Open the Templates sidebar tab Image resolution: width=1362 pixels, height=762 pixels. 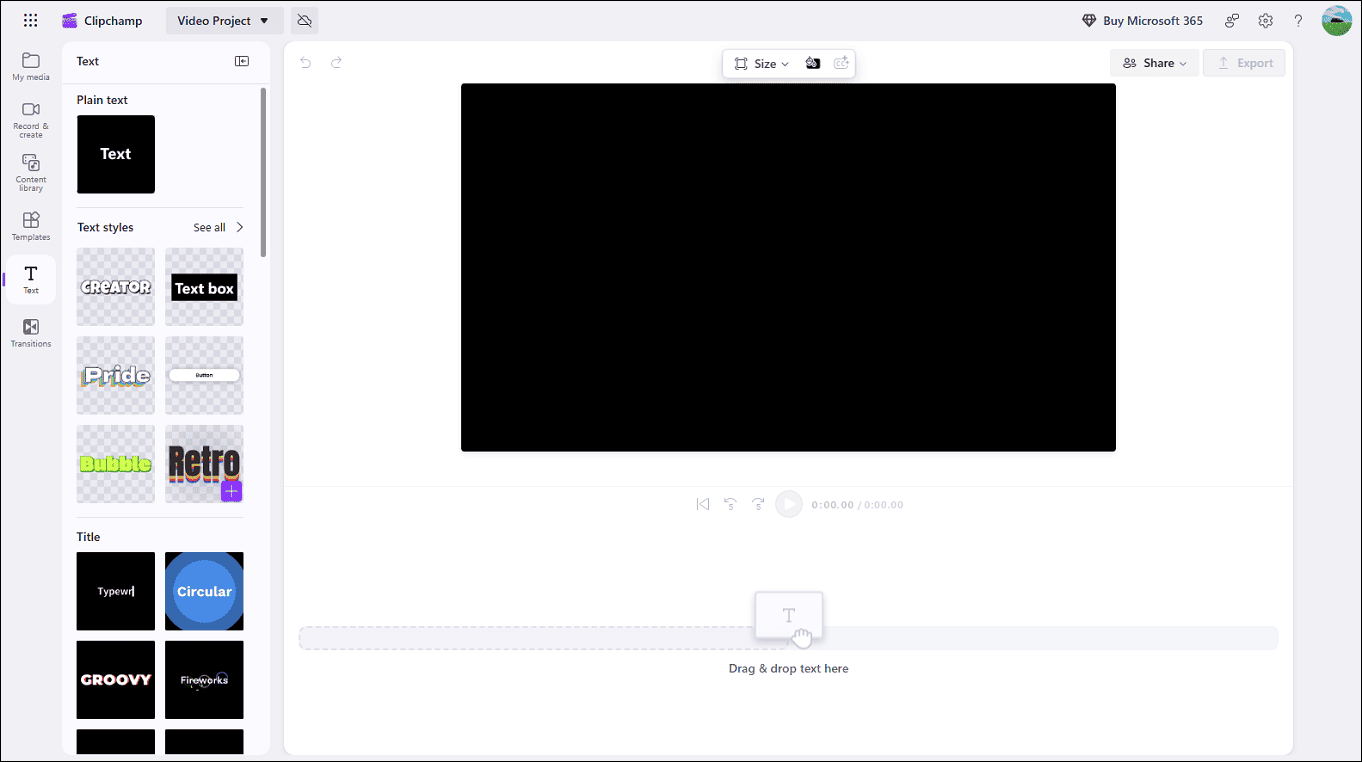coord(31,226)
